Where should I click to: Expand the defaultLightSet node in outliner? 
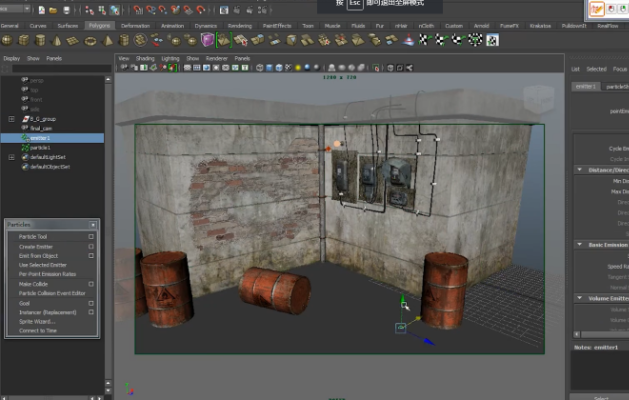(12, 157)
